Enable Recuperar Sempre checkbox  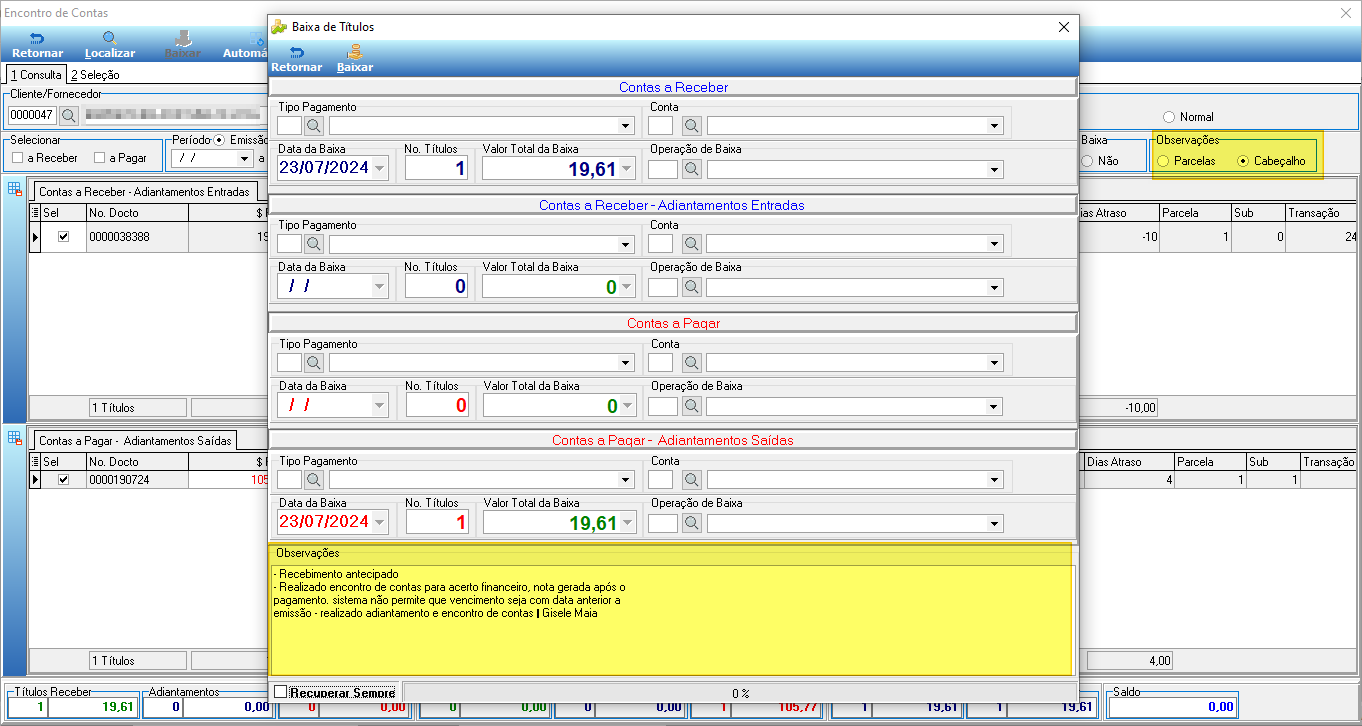[x=280, y=692]
